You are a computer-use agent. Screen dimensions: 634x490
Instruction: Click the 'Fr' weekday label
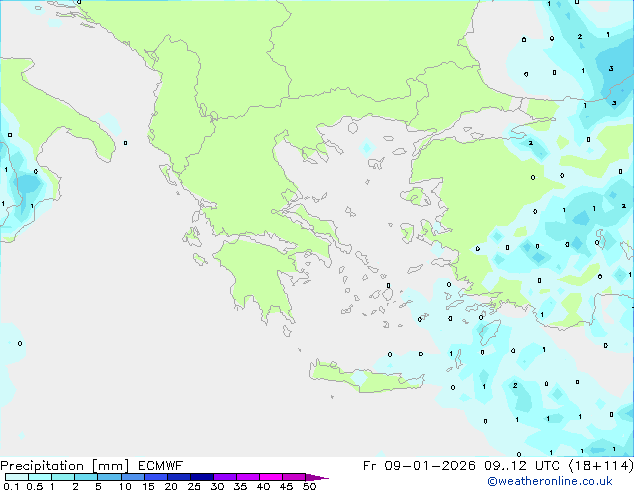(x=369, y=466)
